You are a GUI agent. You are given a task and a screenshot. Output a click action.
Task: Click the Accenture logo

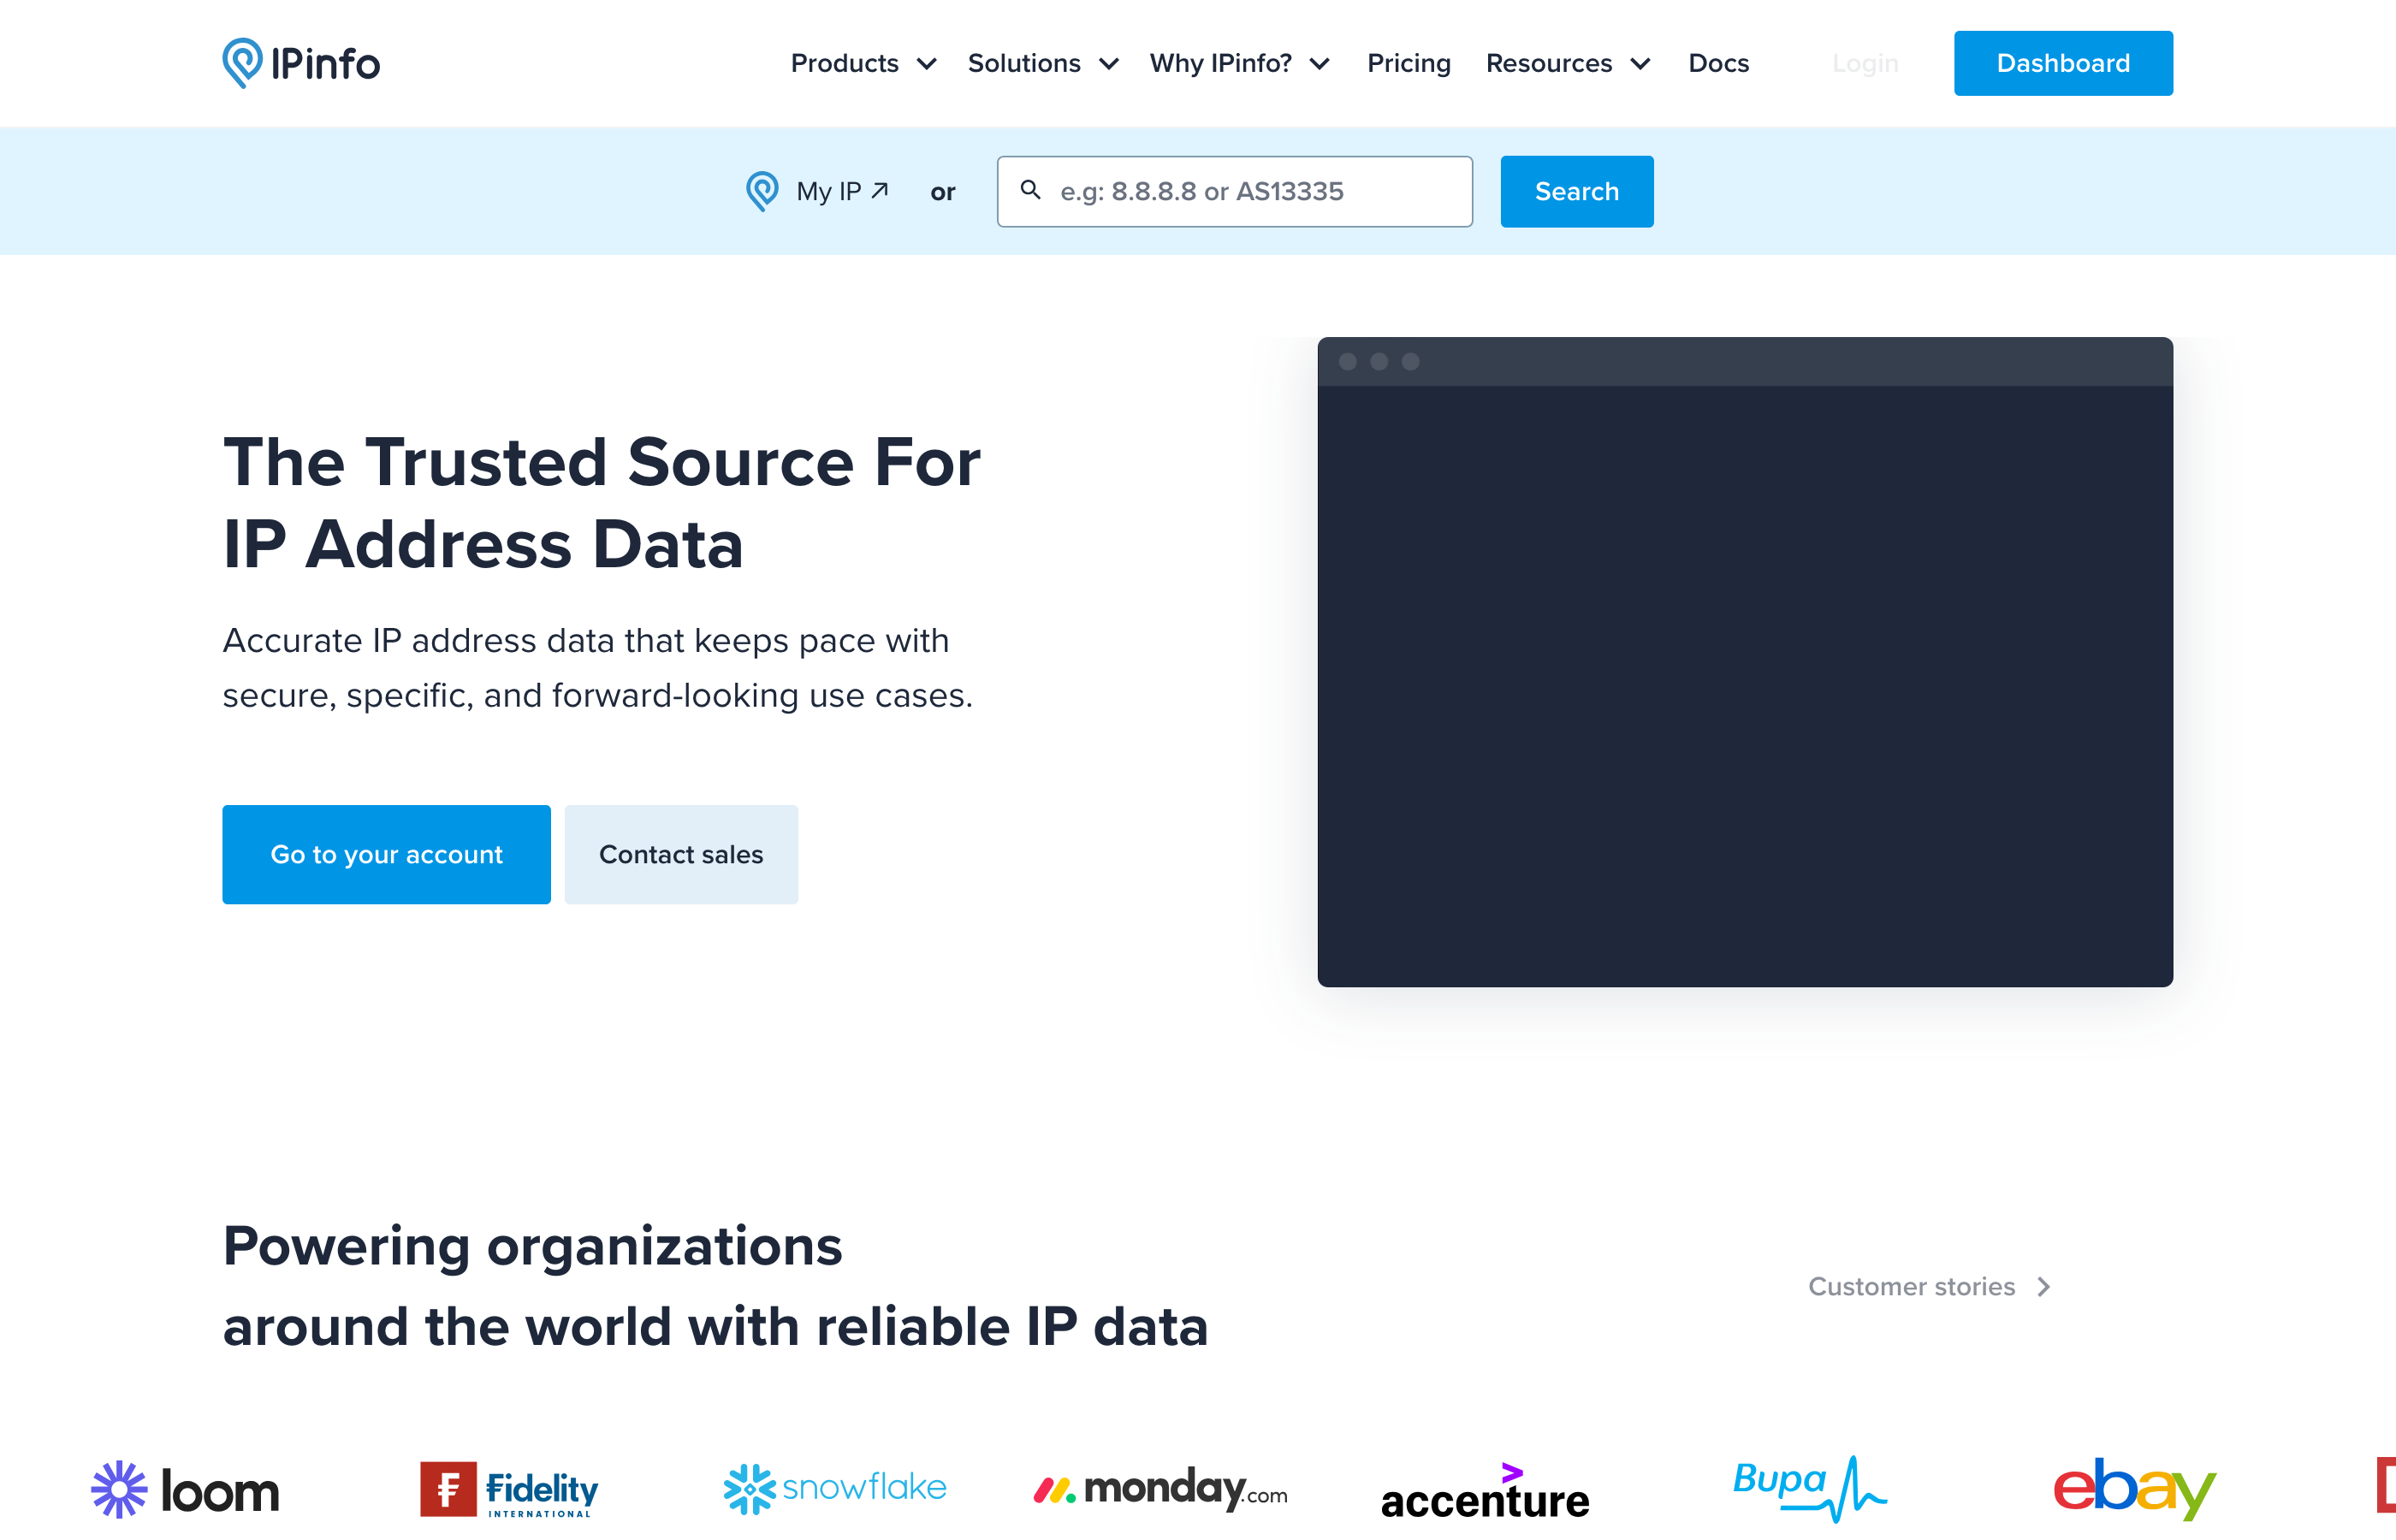[1485, 1492]
